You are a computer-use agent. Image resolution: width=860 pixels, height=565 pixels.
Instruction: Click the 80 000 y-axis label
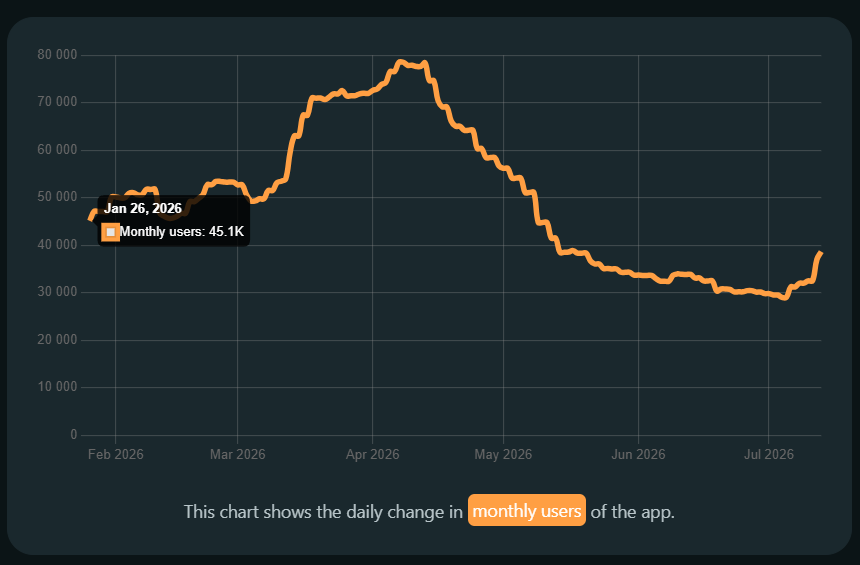click(x=57, y=54)
